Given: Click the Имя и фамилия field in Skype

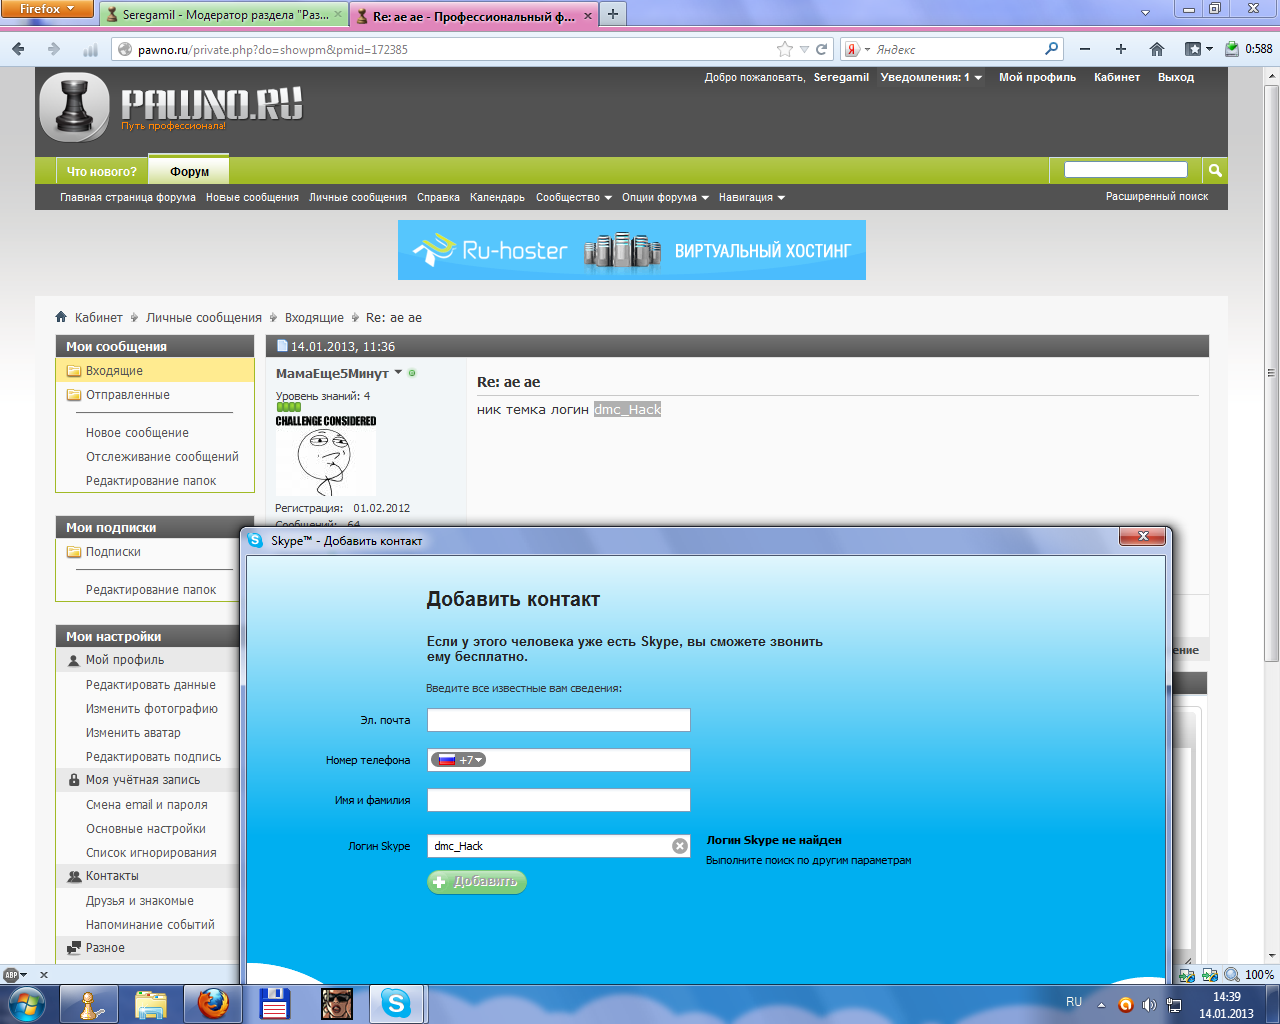Looking at the screenshot, I should click(559, 800).
